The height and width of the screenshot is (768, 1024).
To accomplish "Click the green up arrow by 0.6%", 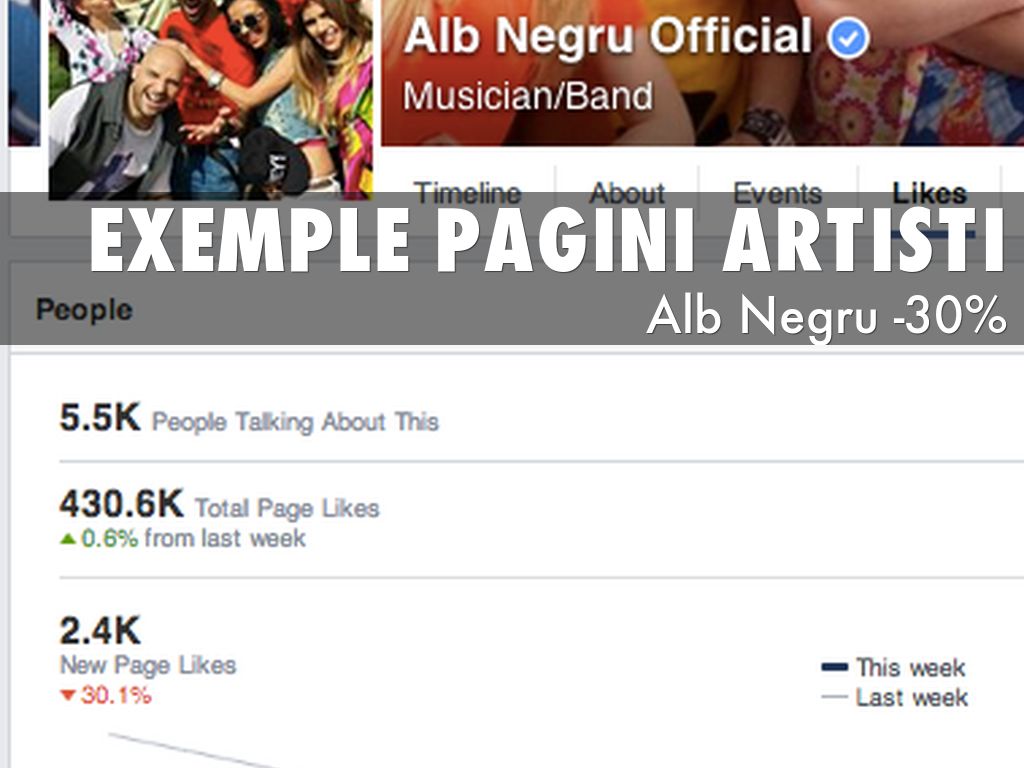I will 68,539.
